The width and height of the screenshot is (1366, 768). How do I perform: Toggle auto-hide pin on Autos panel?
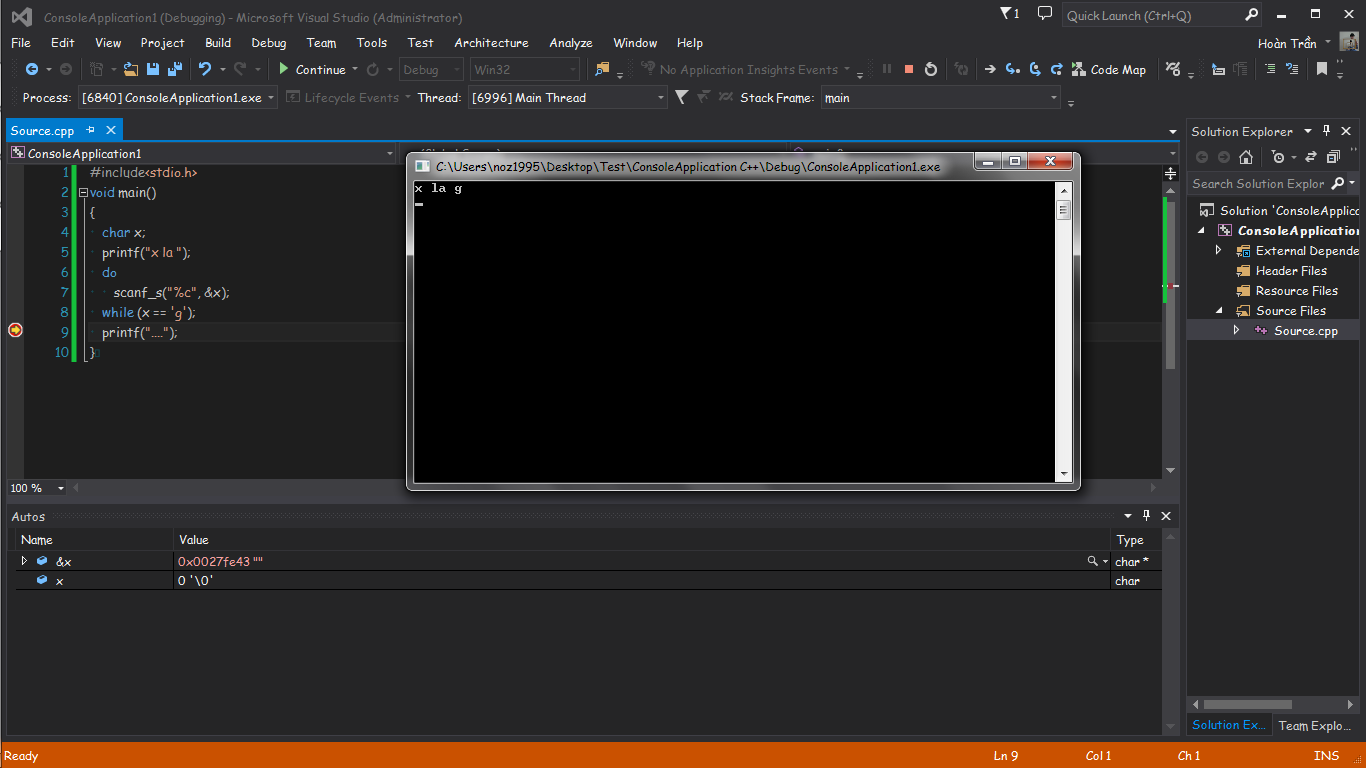(1146, 516)
